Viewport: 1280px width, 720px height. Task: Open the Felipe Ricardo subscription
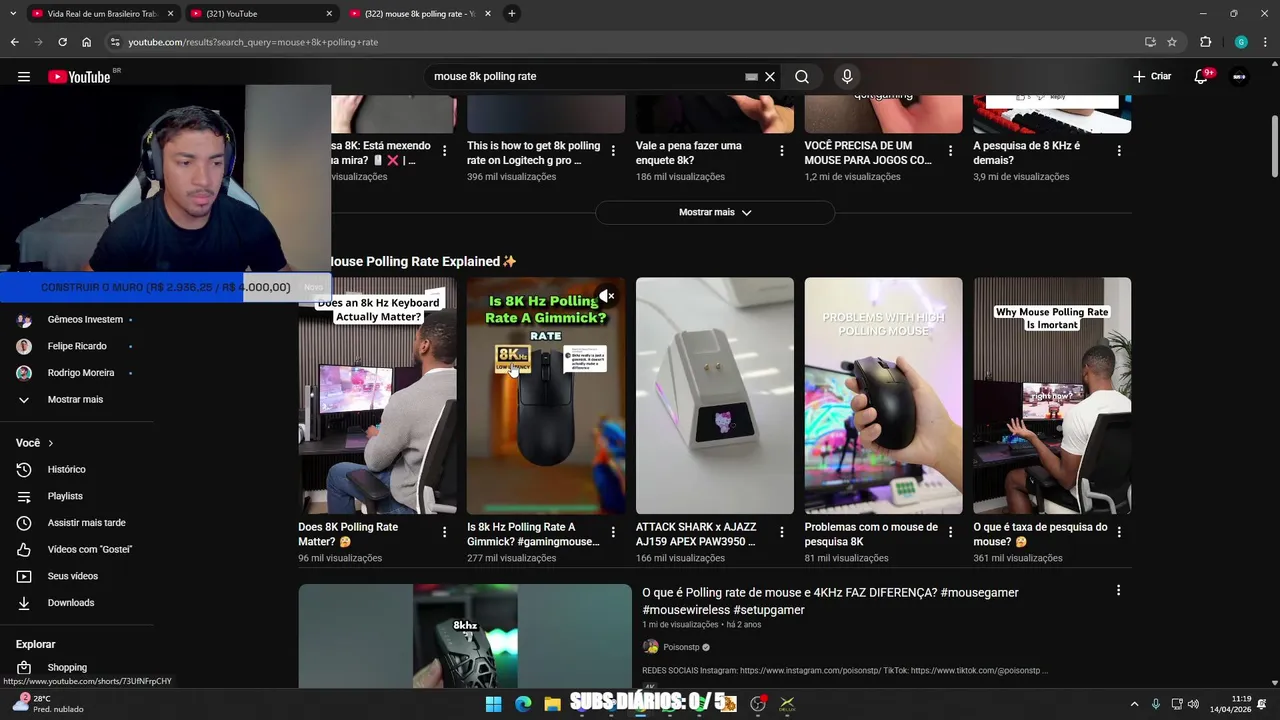tap(76, 346)
